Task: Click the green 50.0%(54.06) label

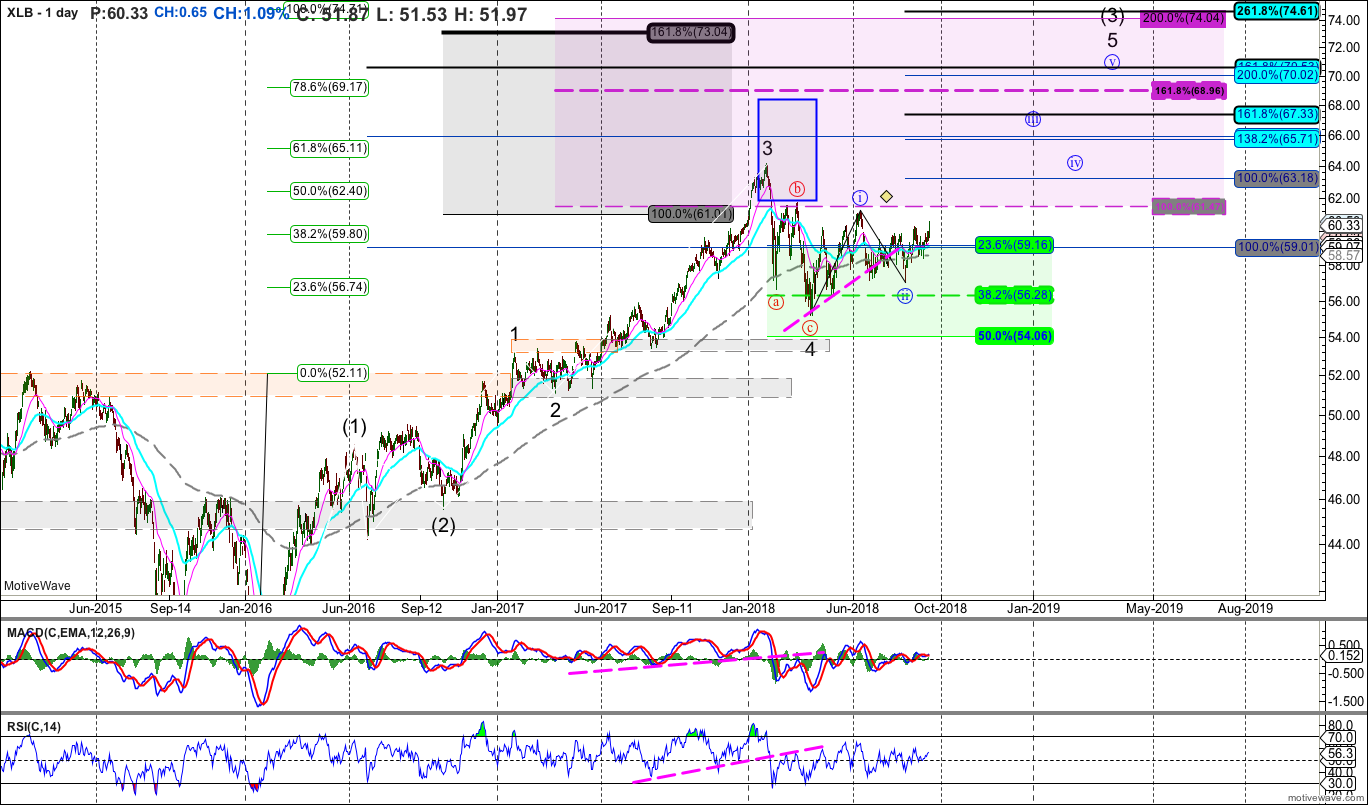Action: pos(1014,337)
